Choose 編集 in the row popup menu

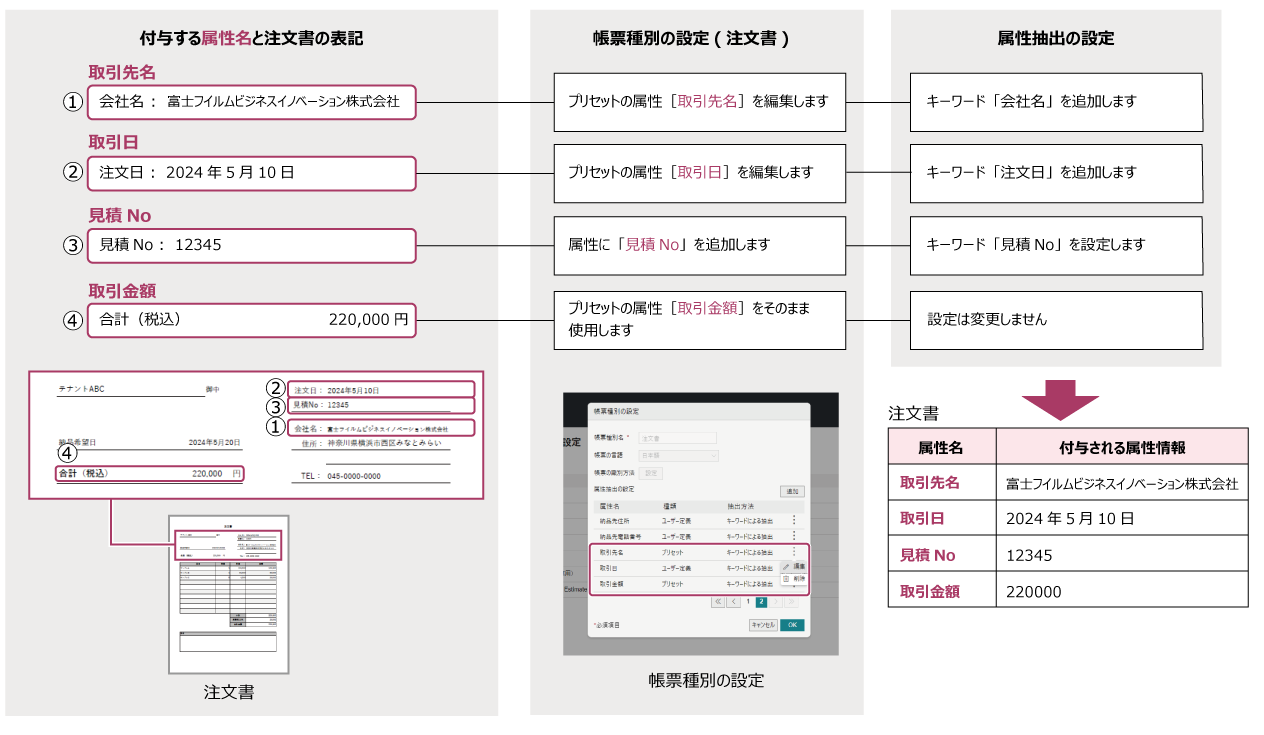click(794, 567)
